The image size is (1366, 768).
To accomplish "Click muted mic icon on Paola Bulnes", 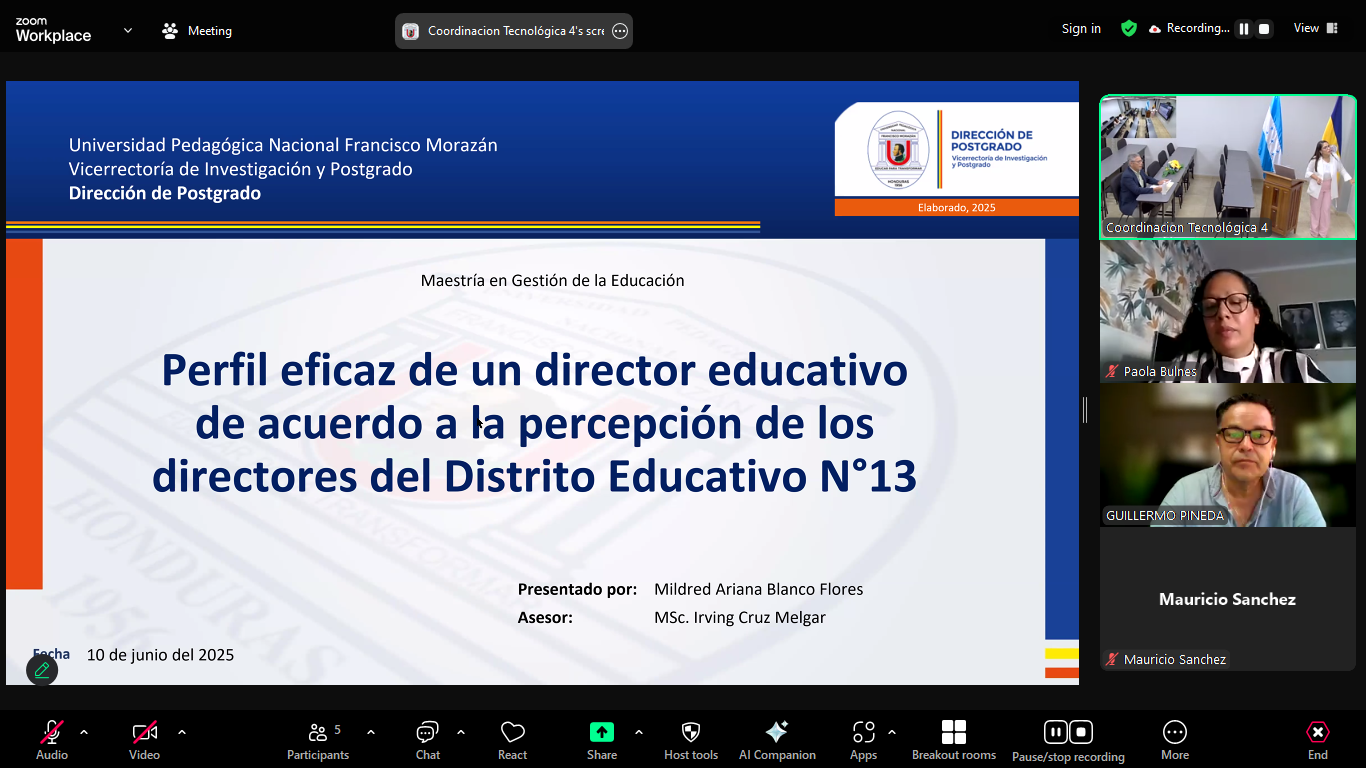I will pyautogui.click(x=1112, y=371).
